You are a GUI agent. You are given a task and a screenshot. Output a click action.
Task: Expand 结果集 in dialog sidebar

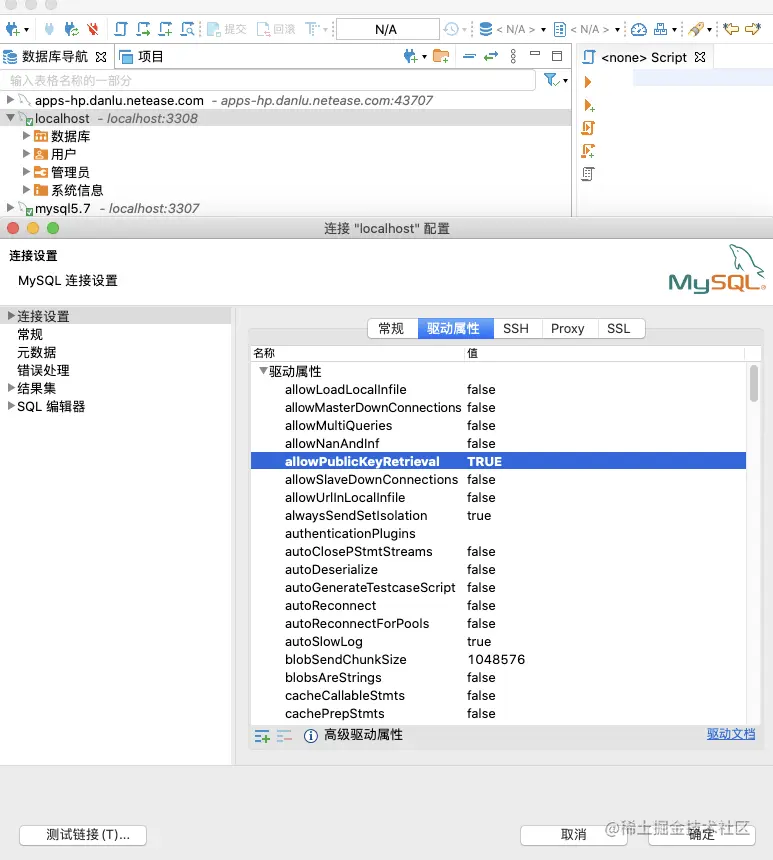[x=10, y=388]
